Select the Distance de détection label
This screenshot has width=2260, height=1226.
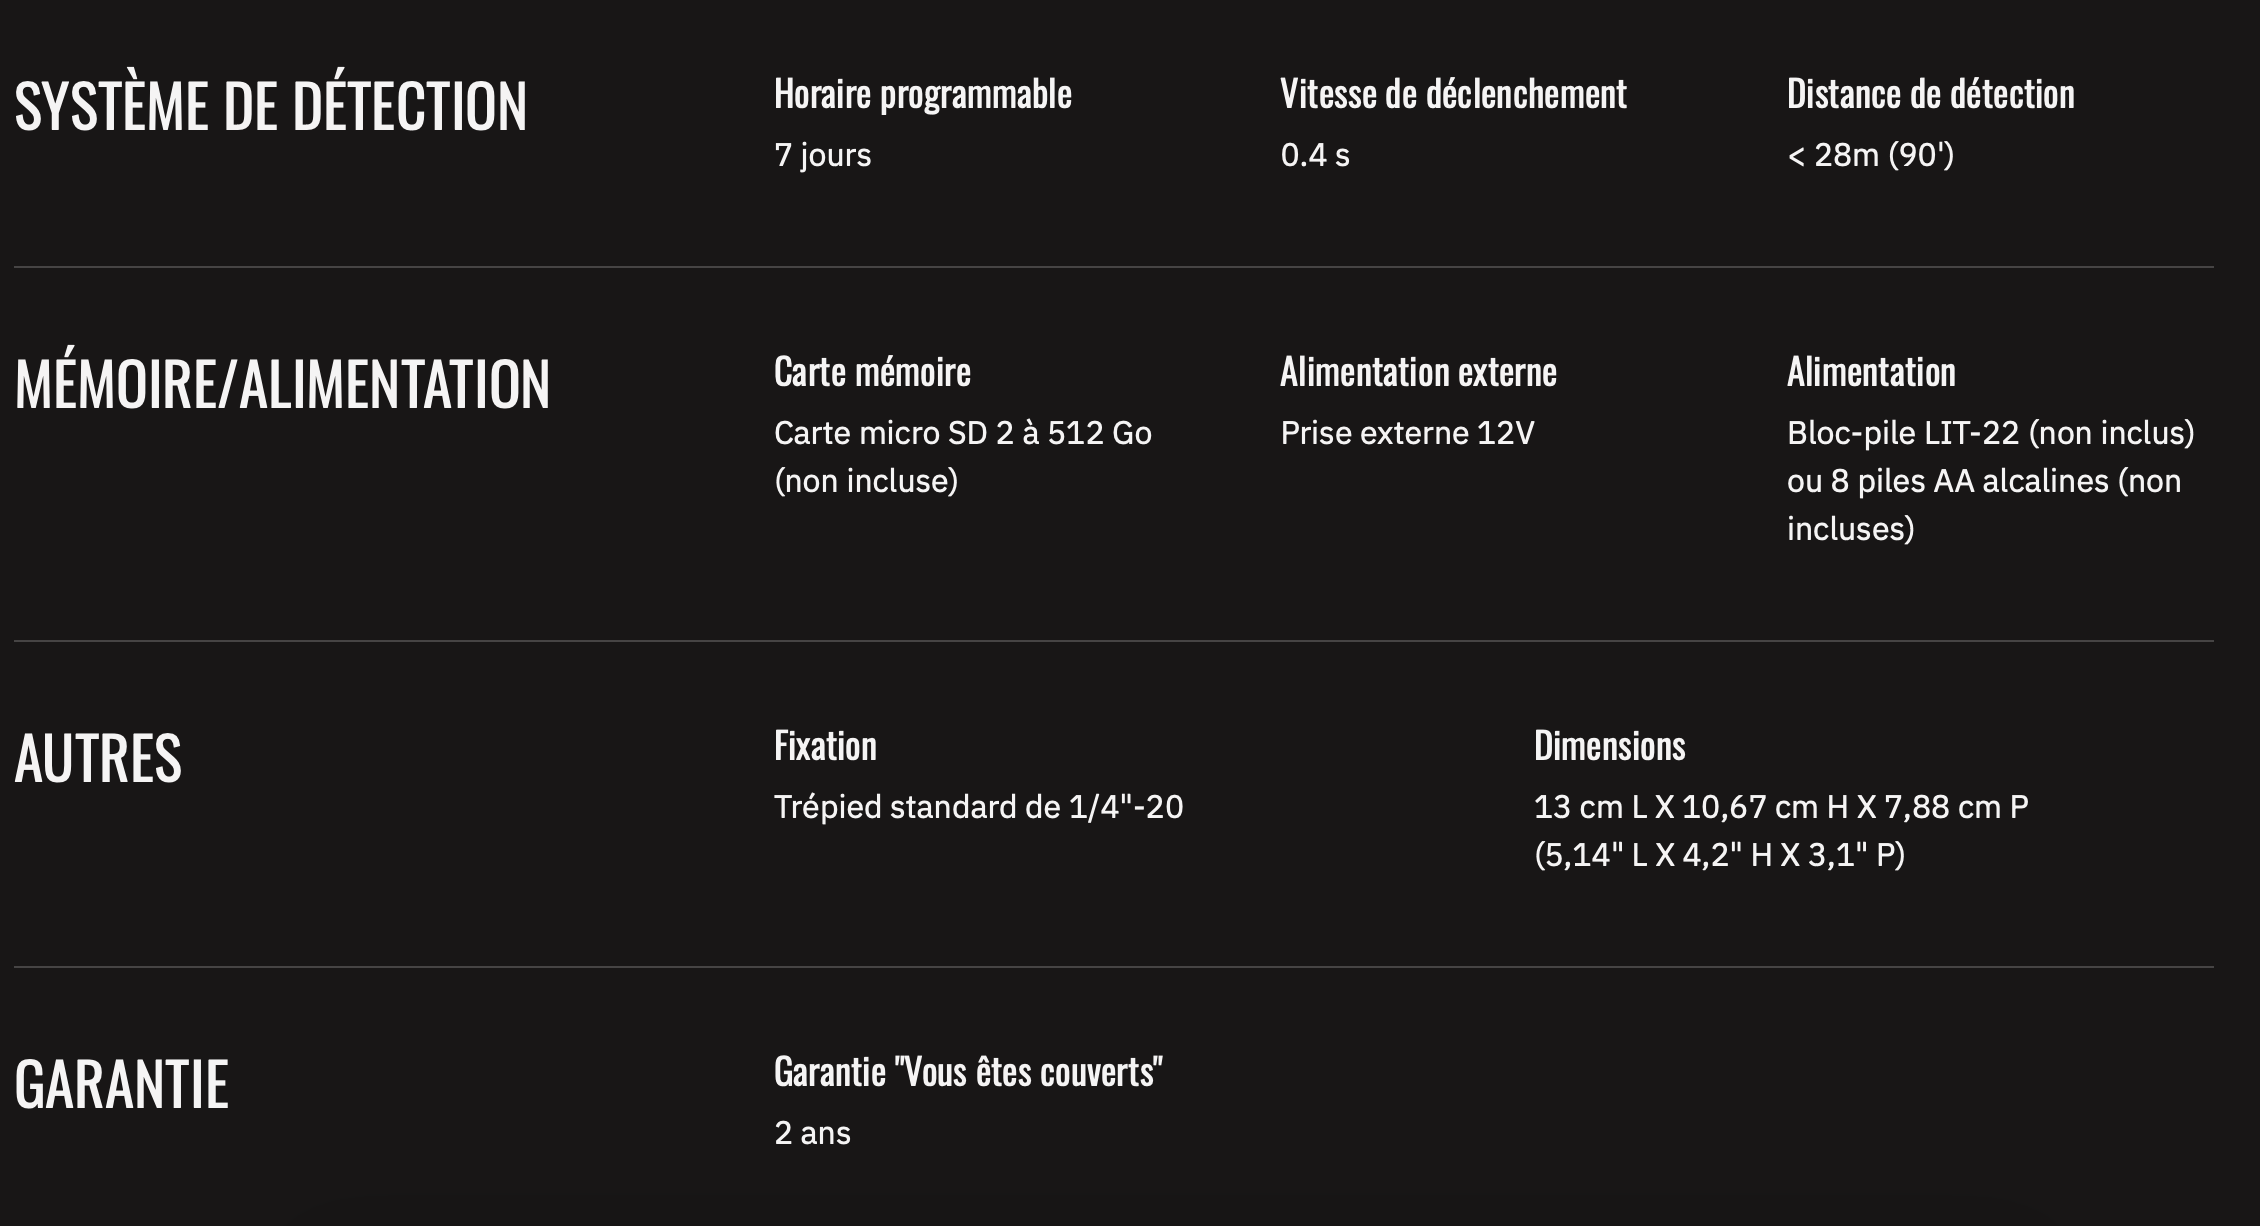pyautogui.click(x=1930, y=94)
